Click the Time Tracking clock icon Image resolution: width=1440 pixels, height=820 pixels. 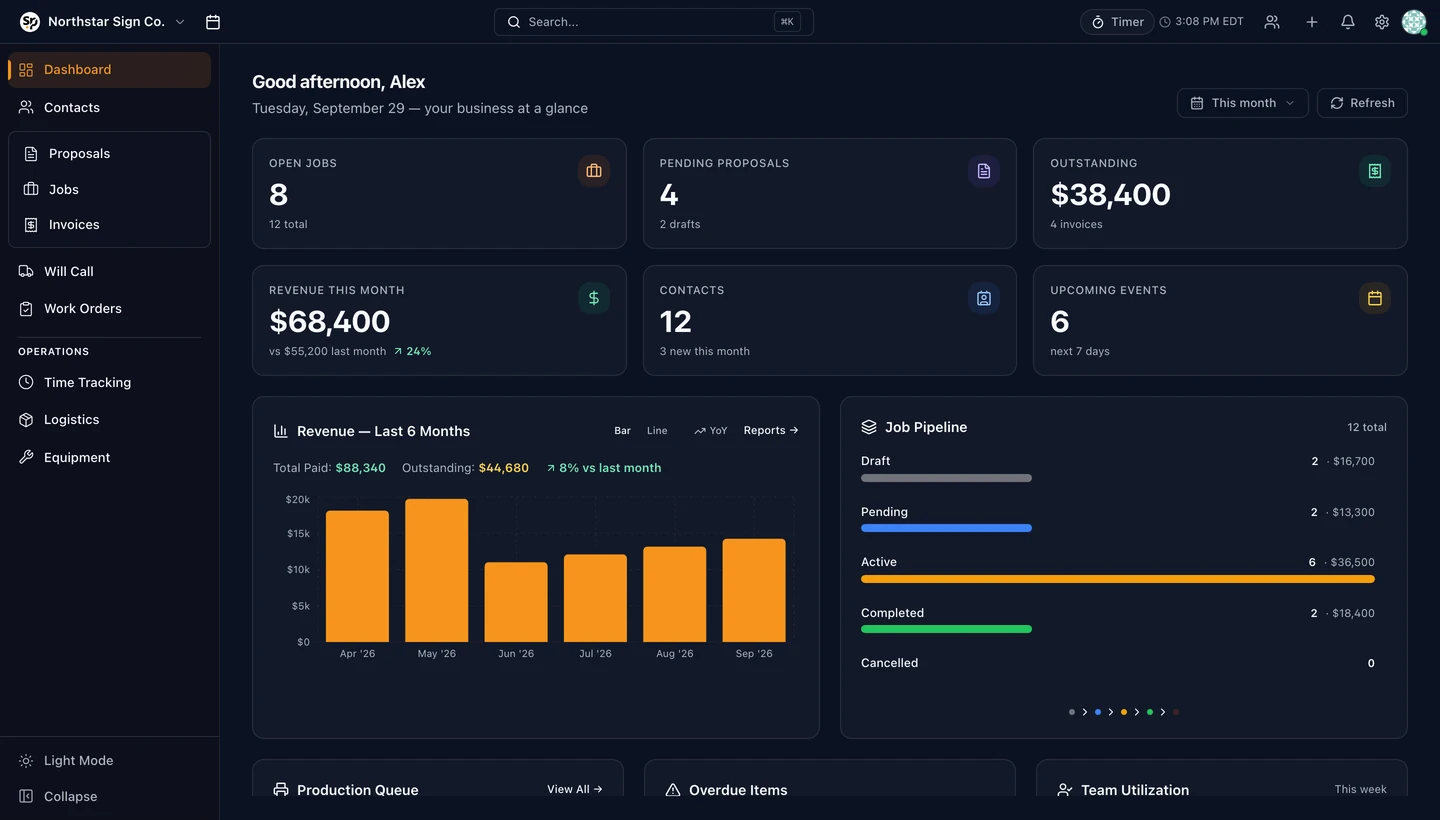point(26,382)
